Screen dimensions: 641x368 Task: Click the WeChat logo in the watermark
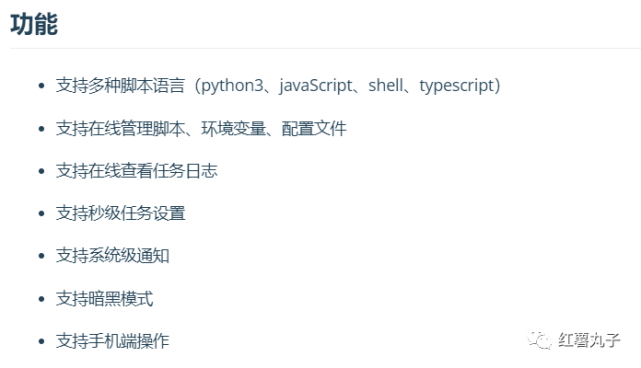(x=539, y=340)
